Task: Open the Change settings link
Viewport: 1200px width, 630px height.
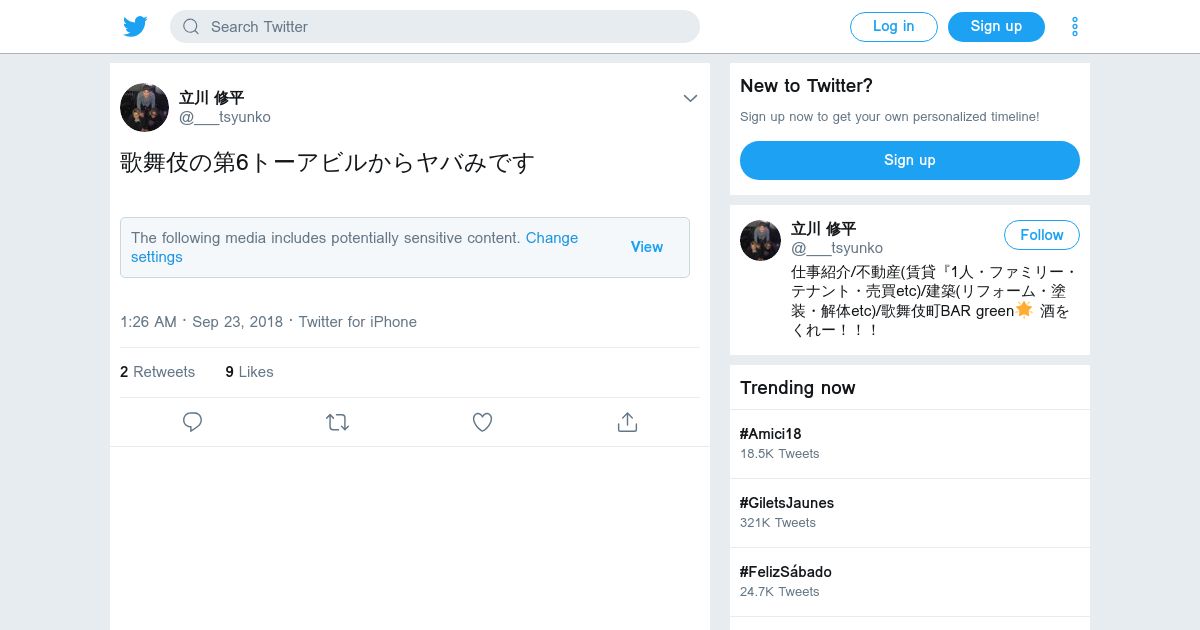Action: pos(551,238)
